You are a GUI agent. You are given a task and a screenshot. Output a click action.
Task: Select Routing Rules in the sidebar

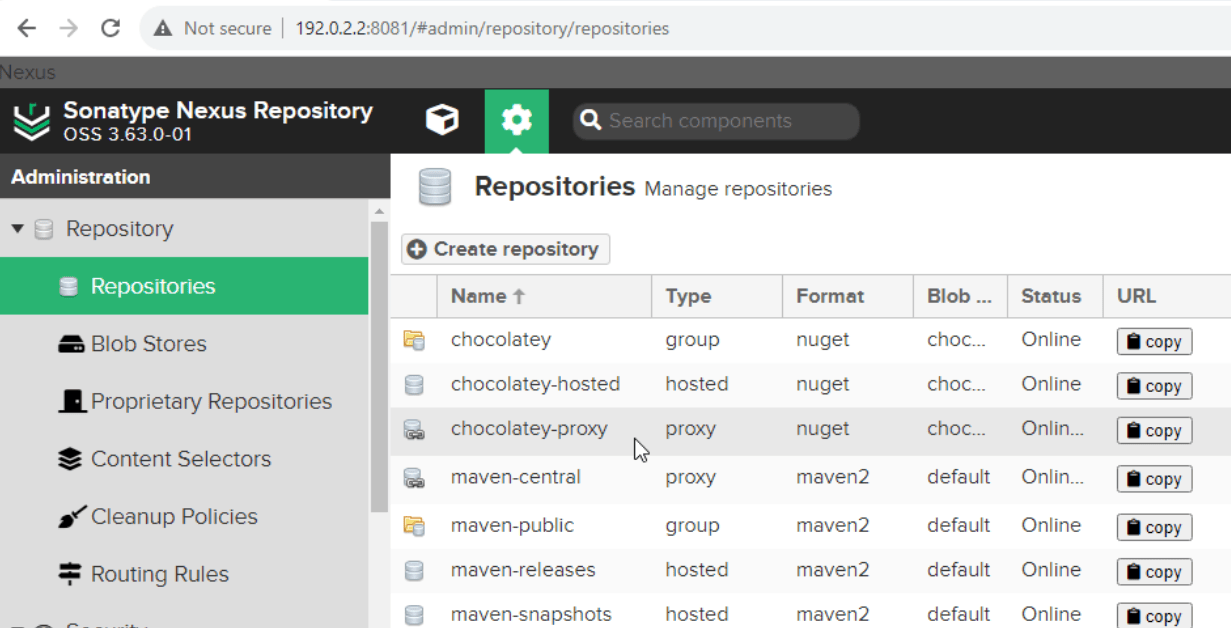(159, 574)
